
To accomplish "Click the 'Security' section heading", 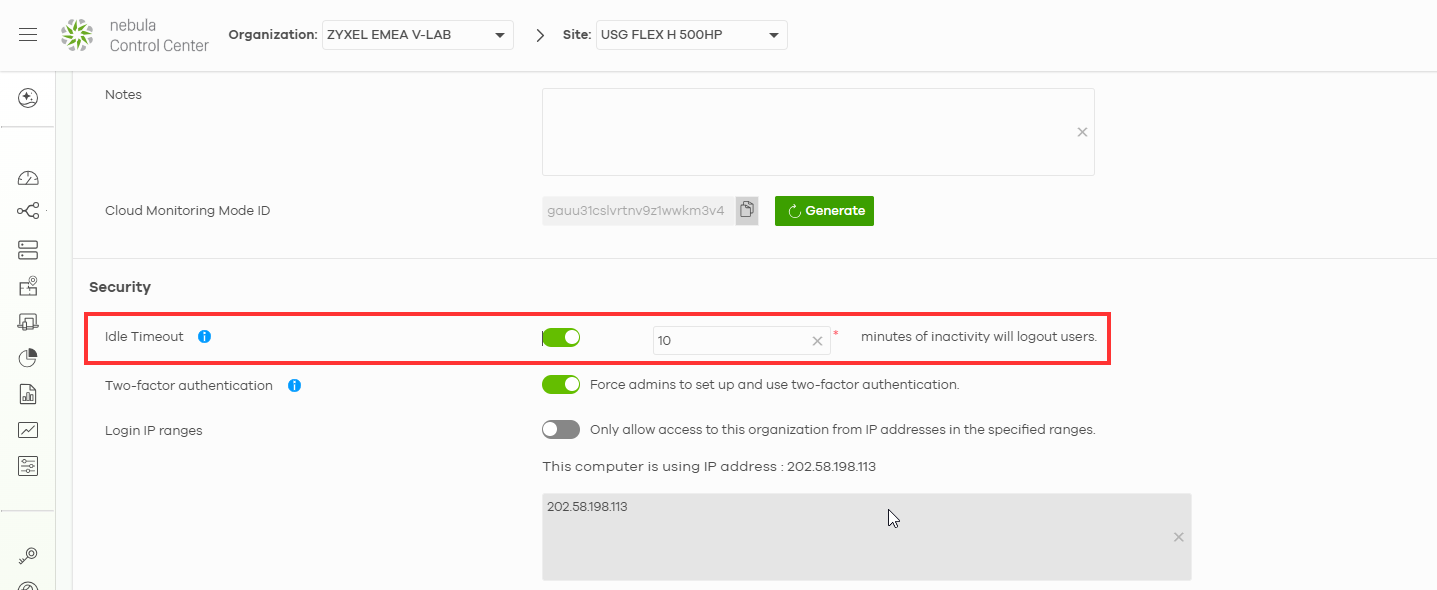I will (120, 287).
